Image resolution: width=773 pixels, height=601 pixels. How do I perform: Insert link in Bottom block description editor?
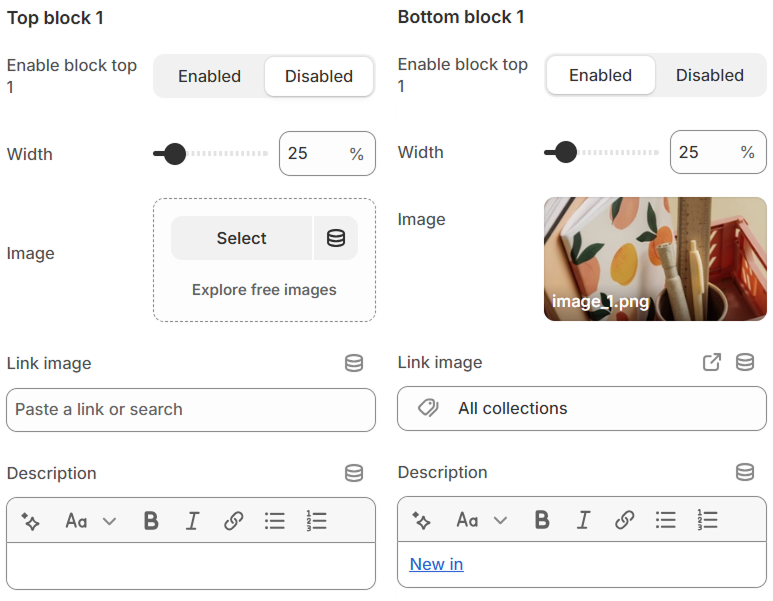tap(625, 520)
